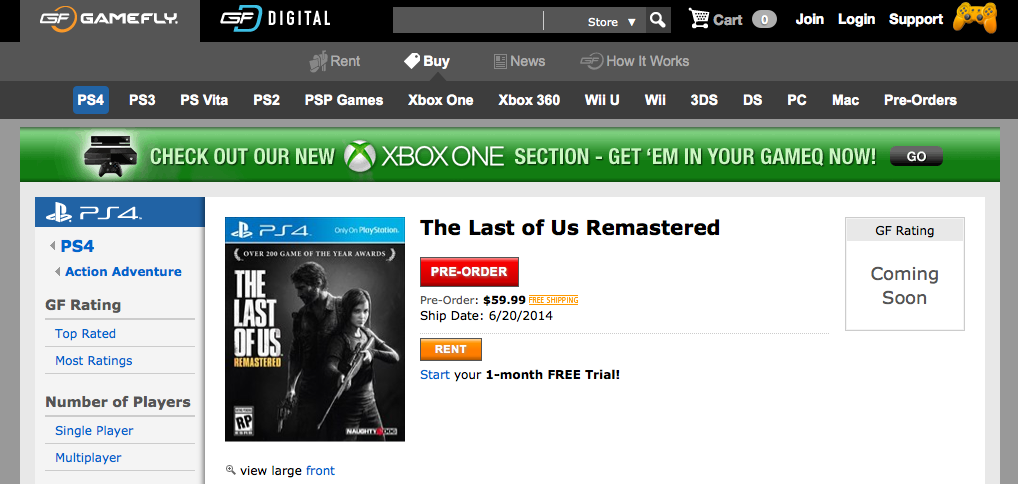Viewport: 1018px width, 484px height.
Task: Open the Top Rated filter link
Action: (x=85, y=334)
